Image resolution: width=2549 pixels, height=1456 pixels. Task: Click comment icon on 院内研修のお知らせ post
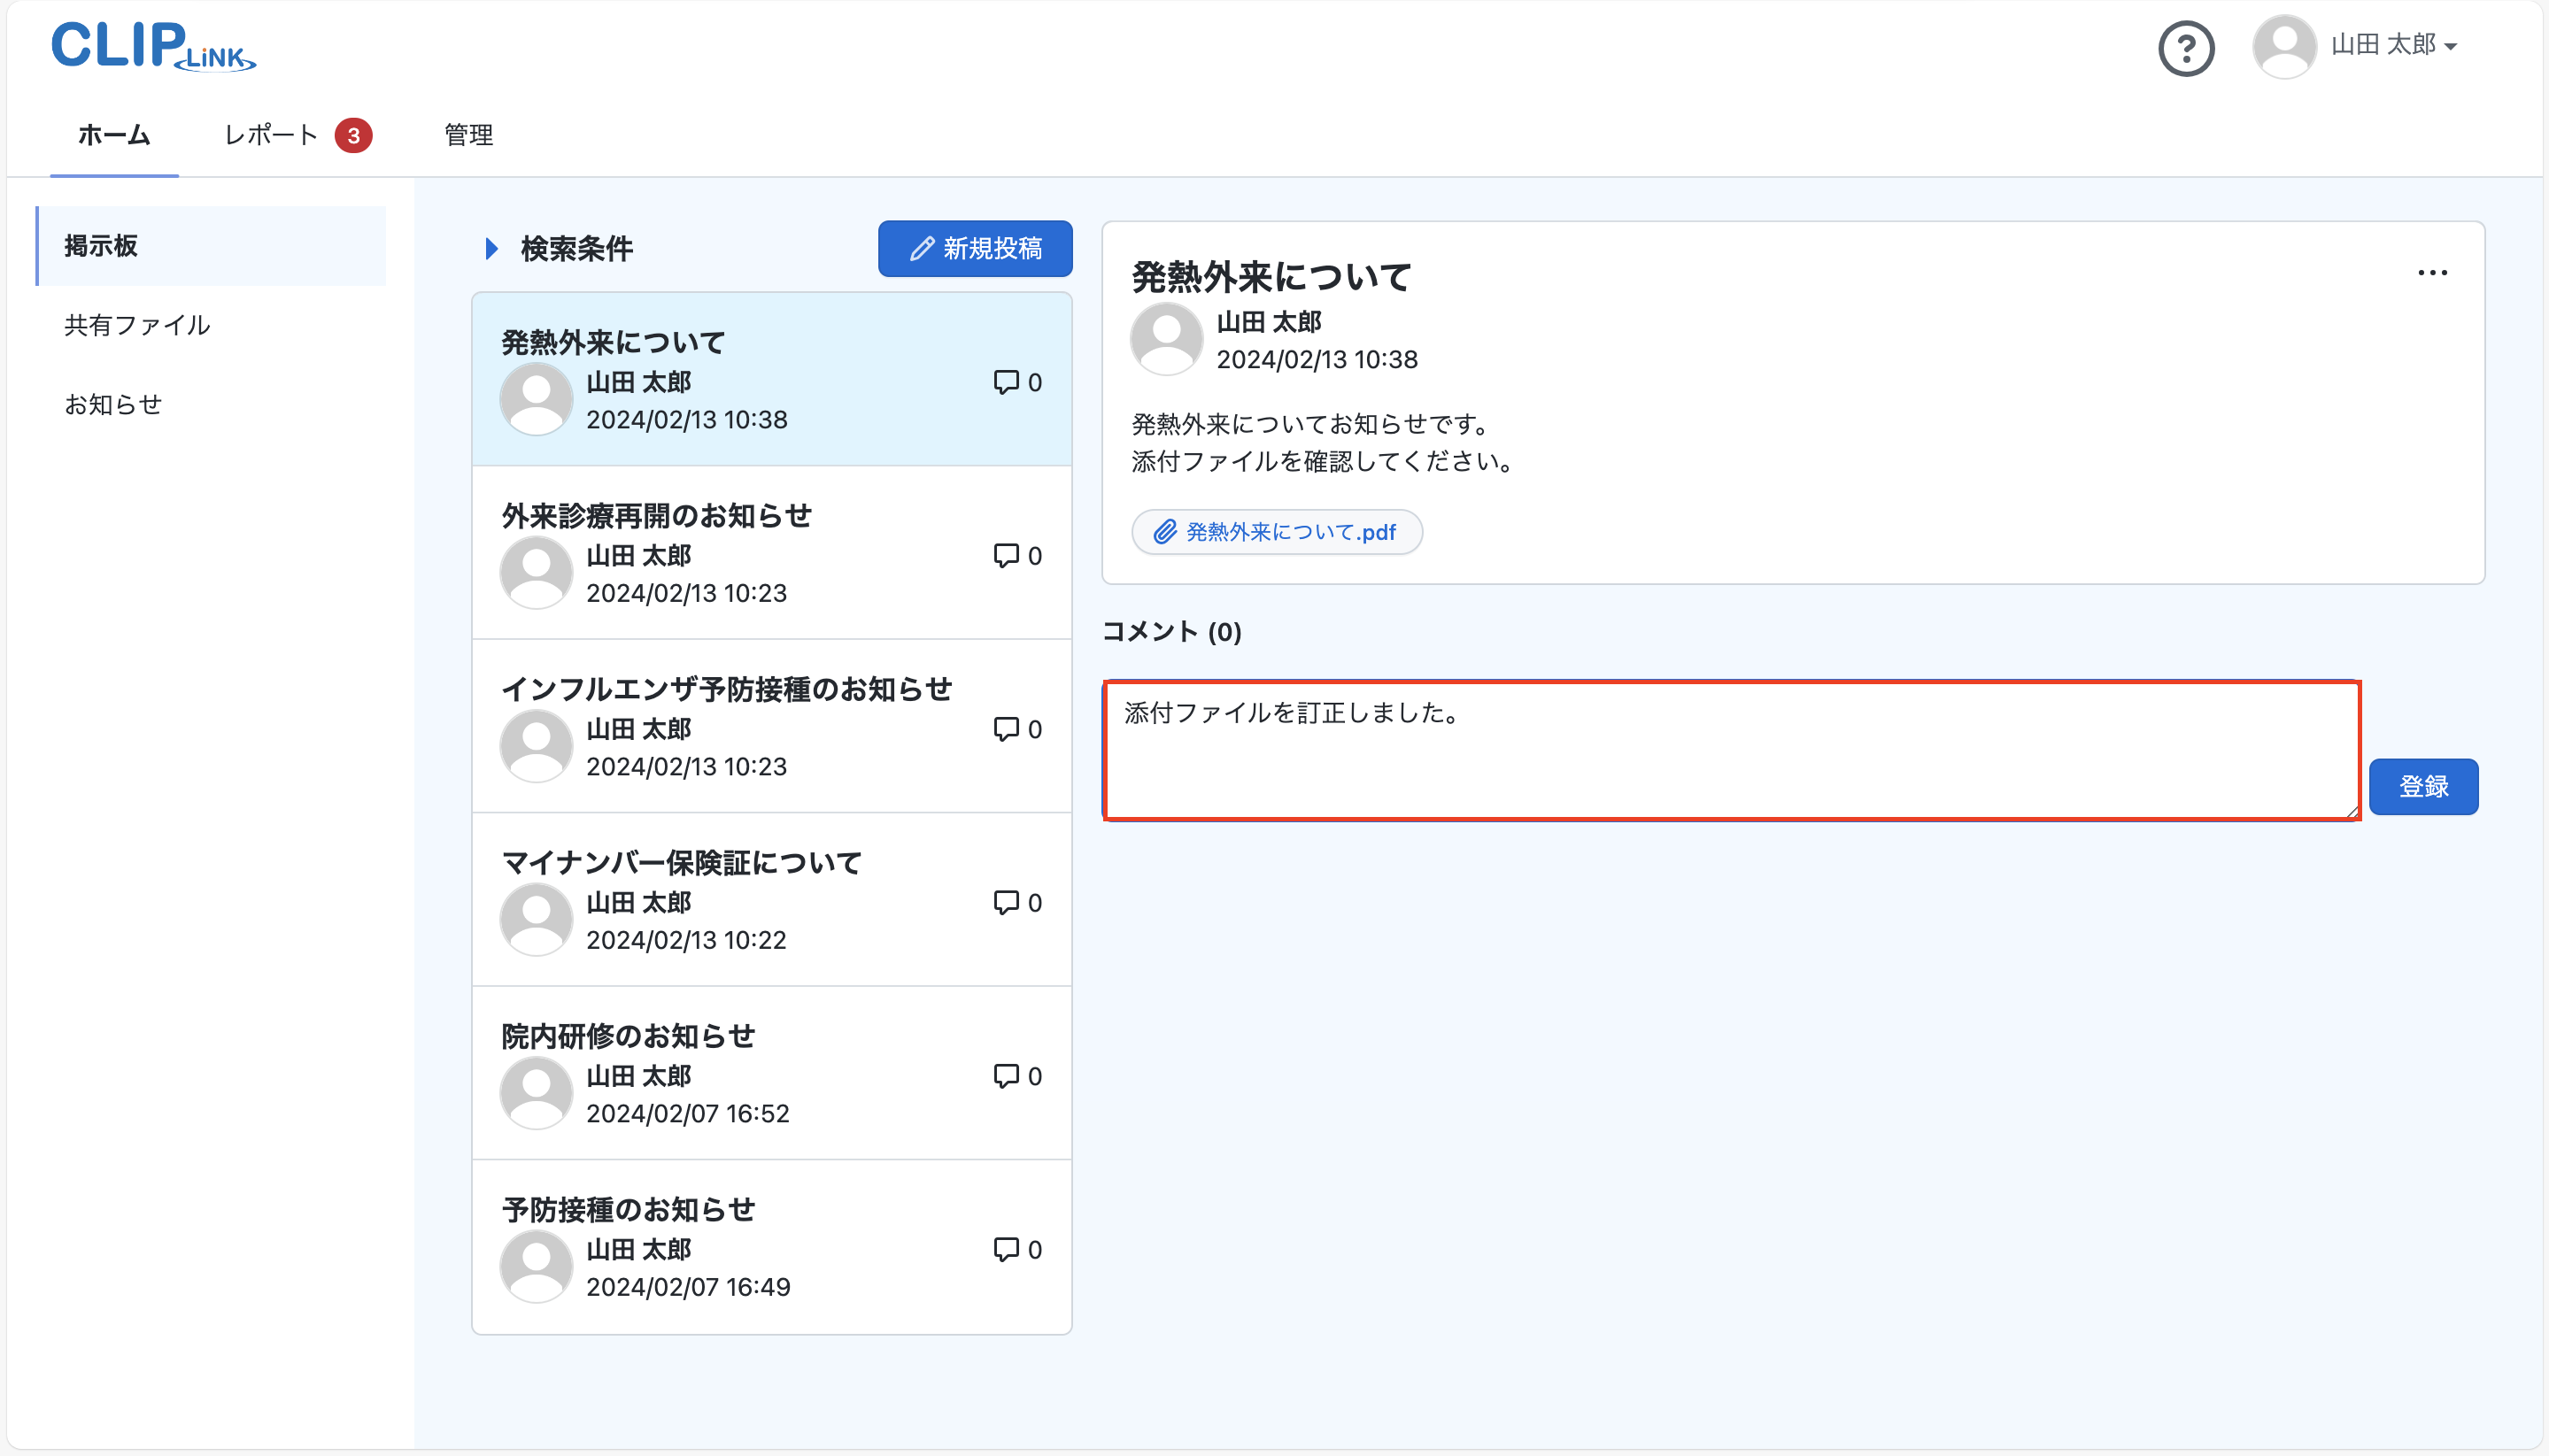1005,1076
